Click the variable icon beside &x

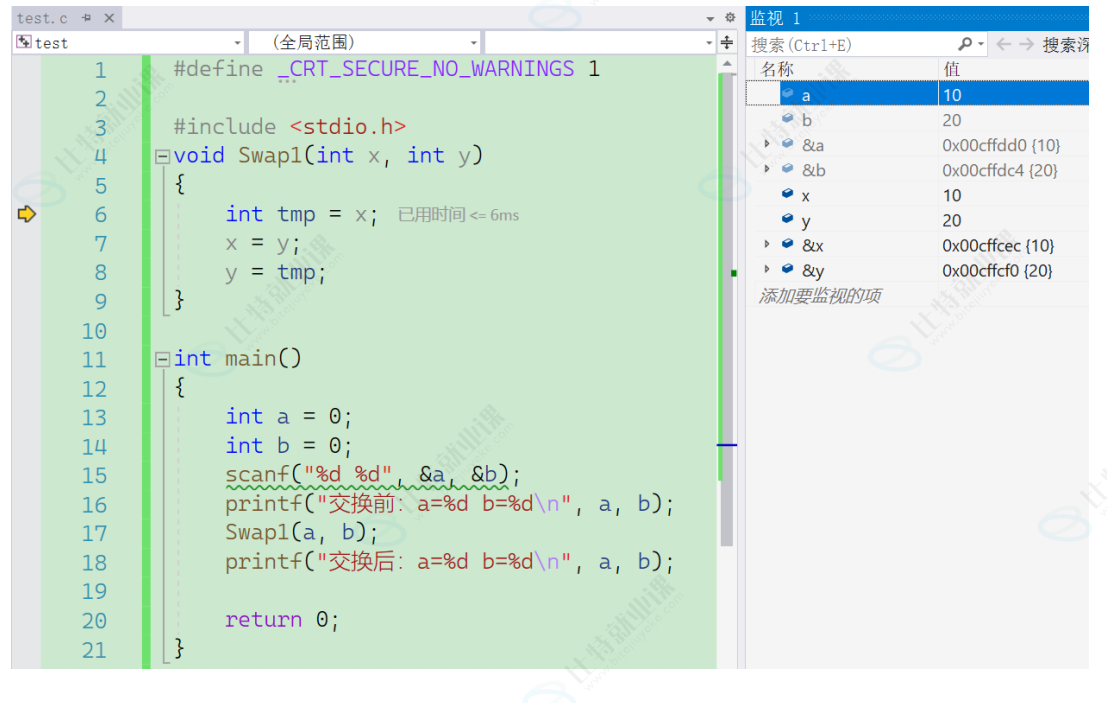tap(788, 244)
